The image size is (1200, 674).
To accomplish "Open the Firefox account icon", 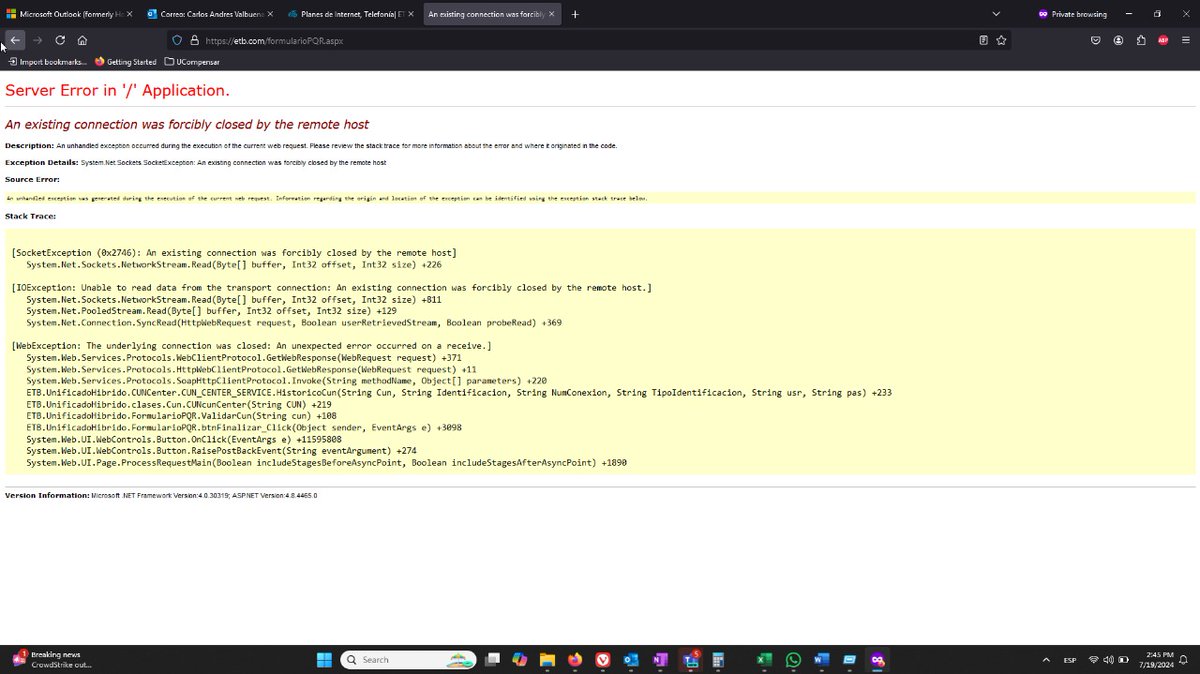I will [1118, 40].
